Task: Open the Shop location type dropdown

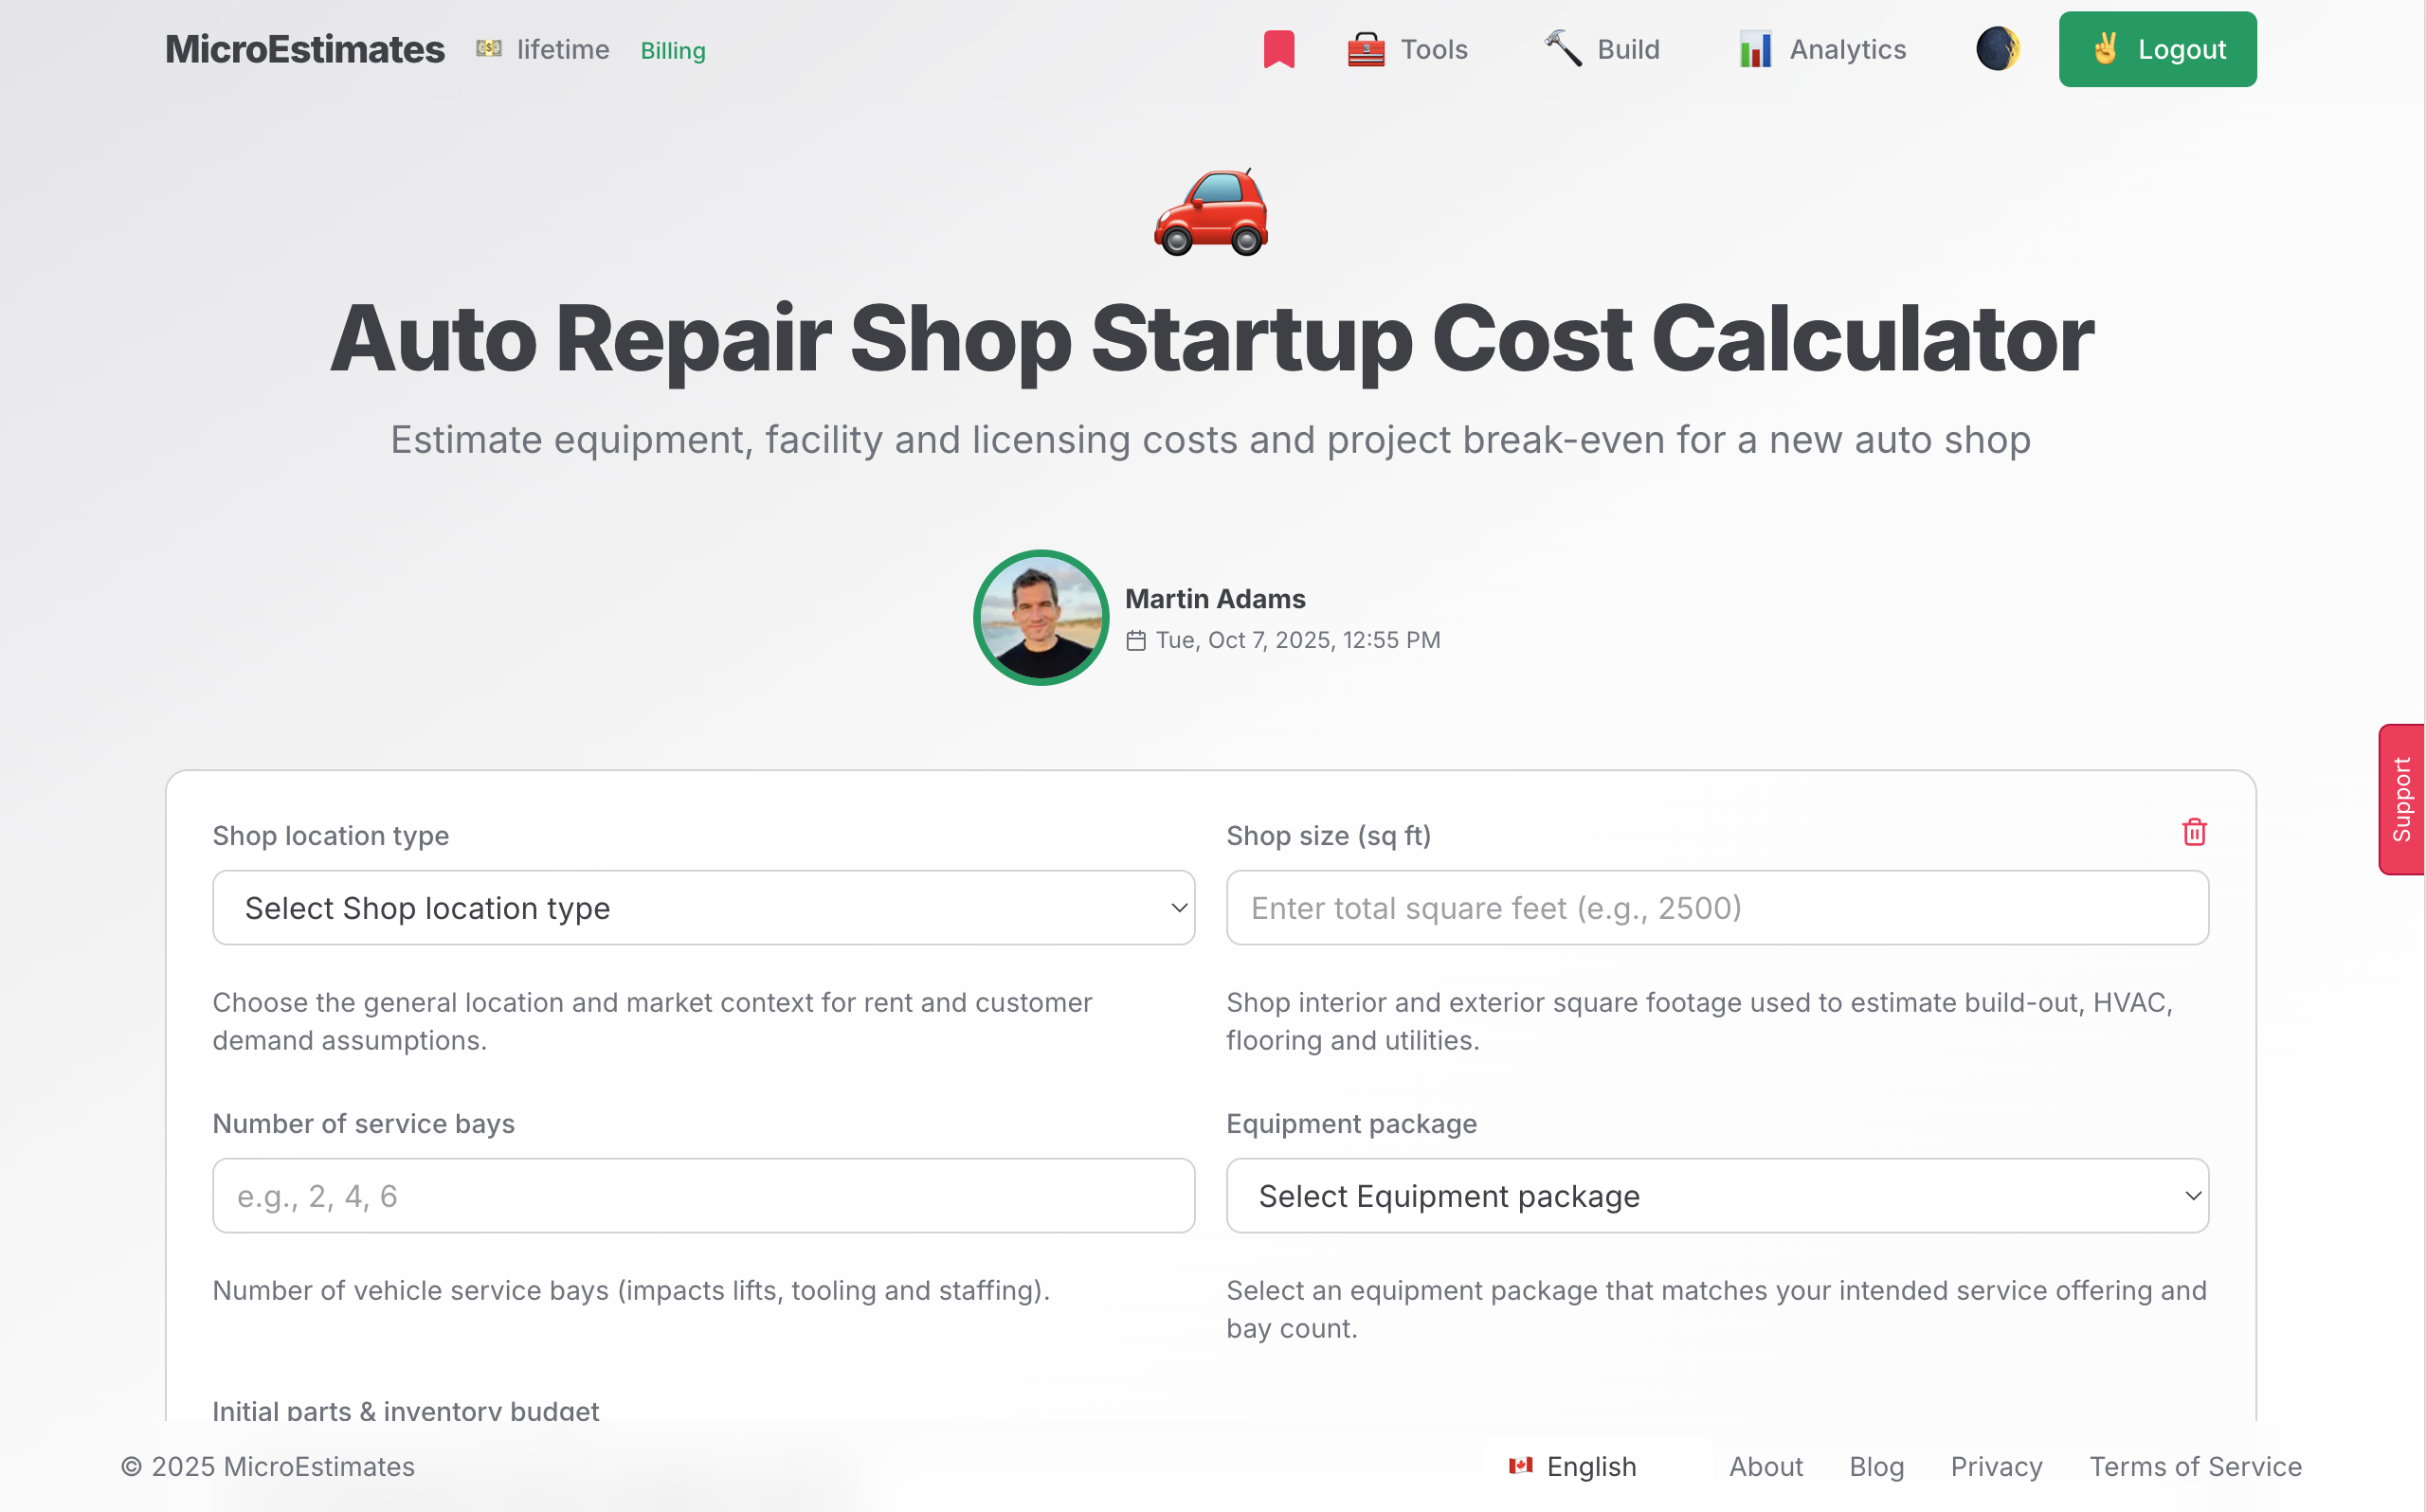Action: [703, 908]
